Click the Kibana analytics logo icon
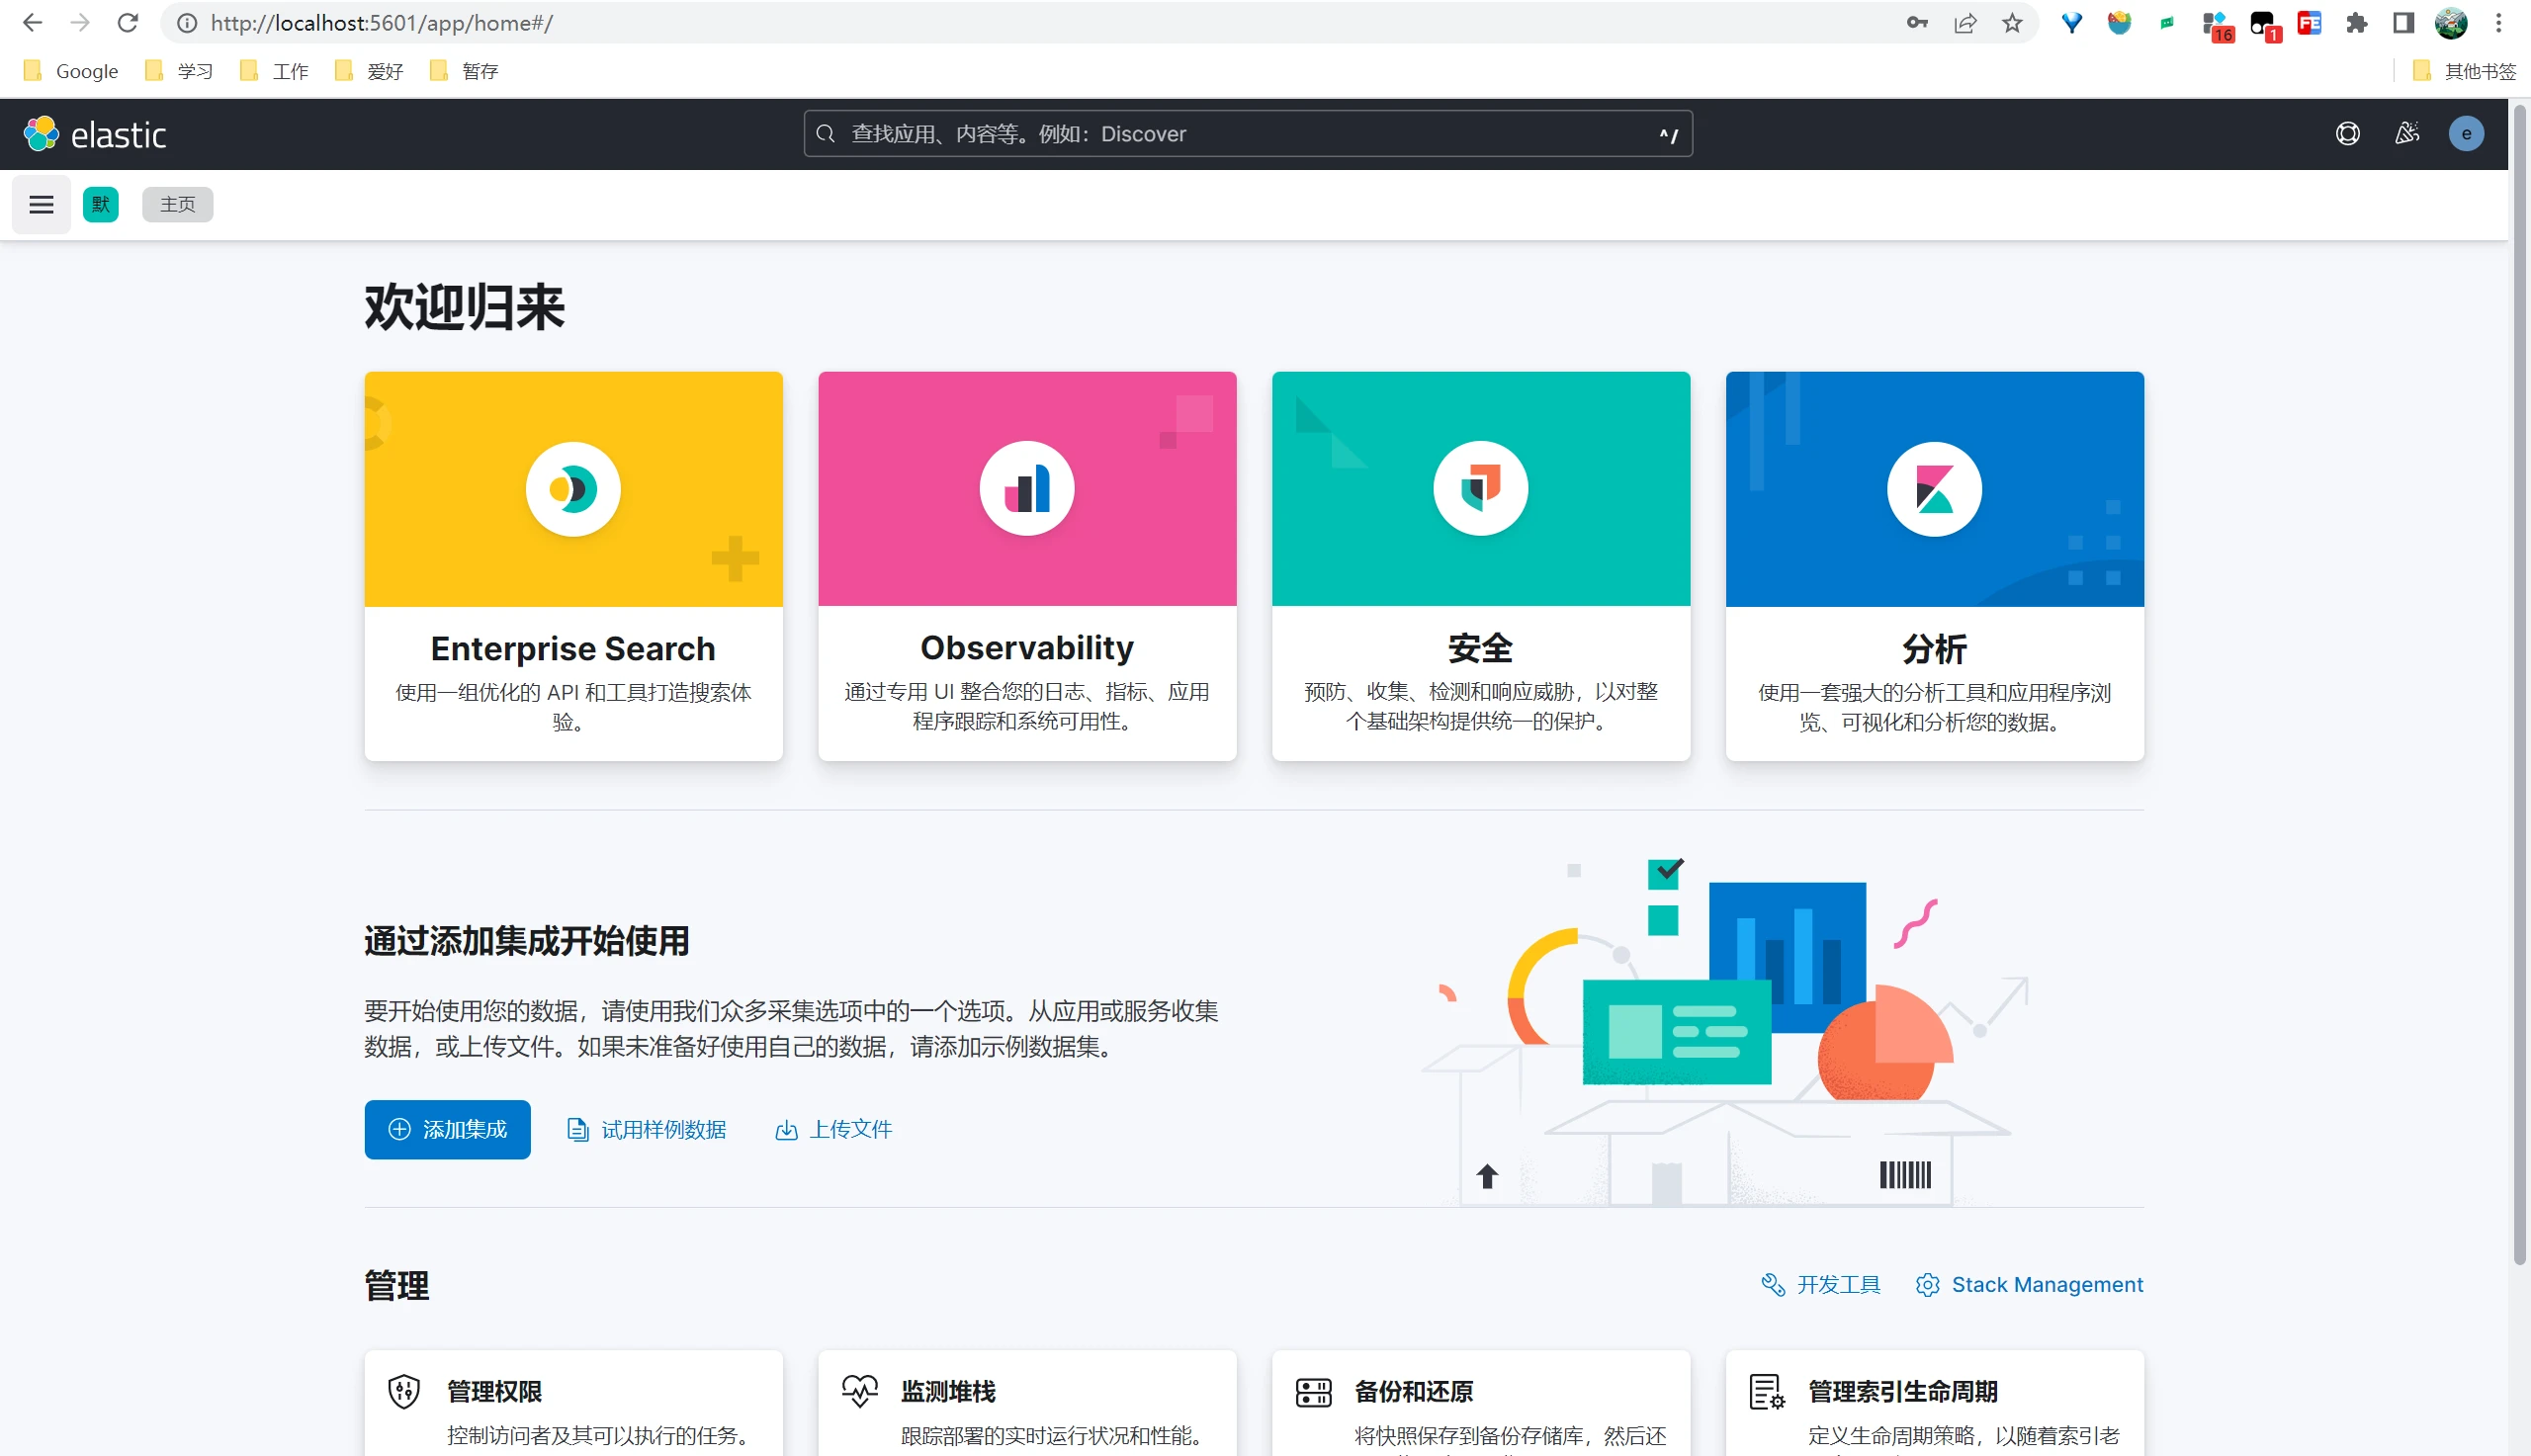The image size is (2531, 1456). click(x=1934, y=489)
